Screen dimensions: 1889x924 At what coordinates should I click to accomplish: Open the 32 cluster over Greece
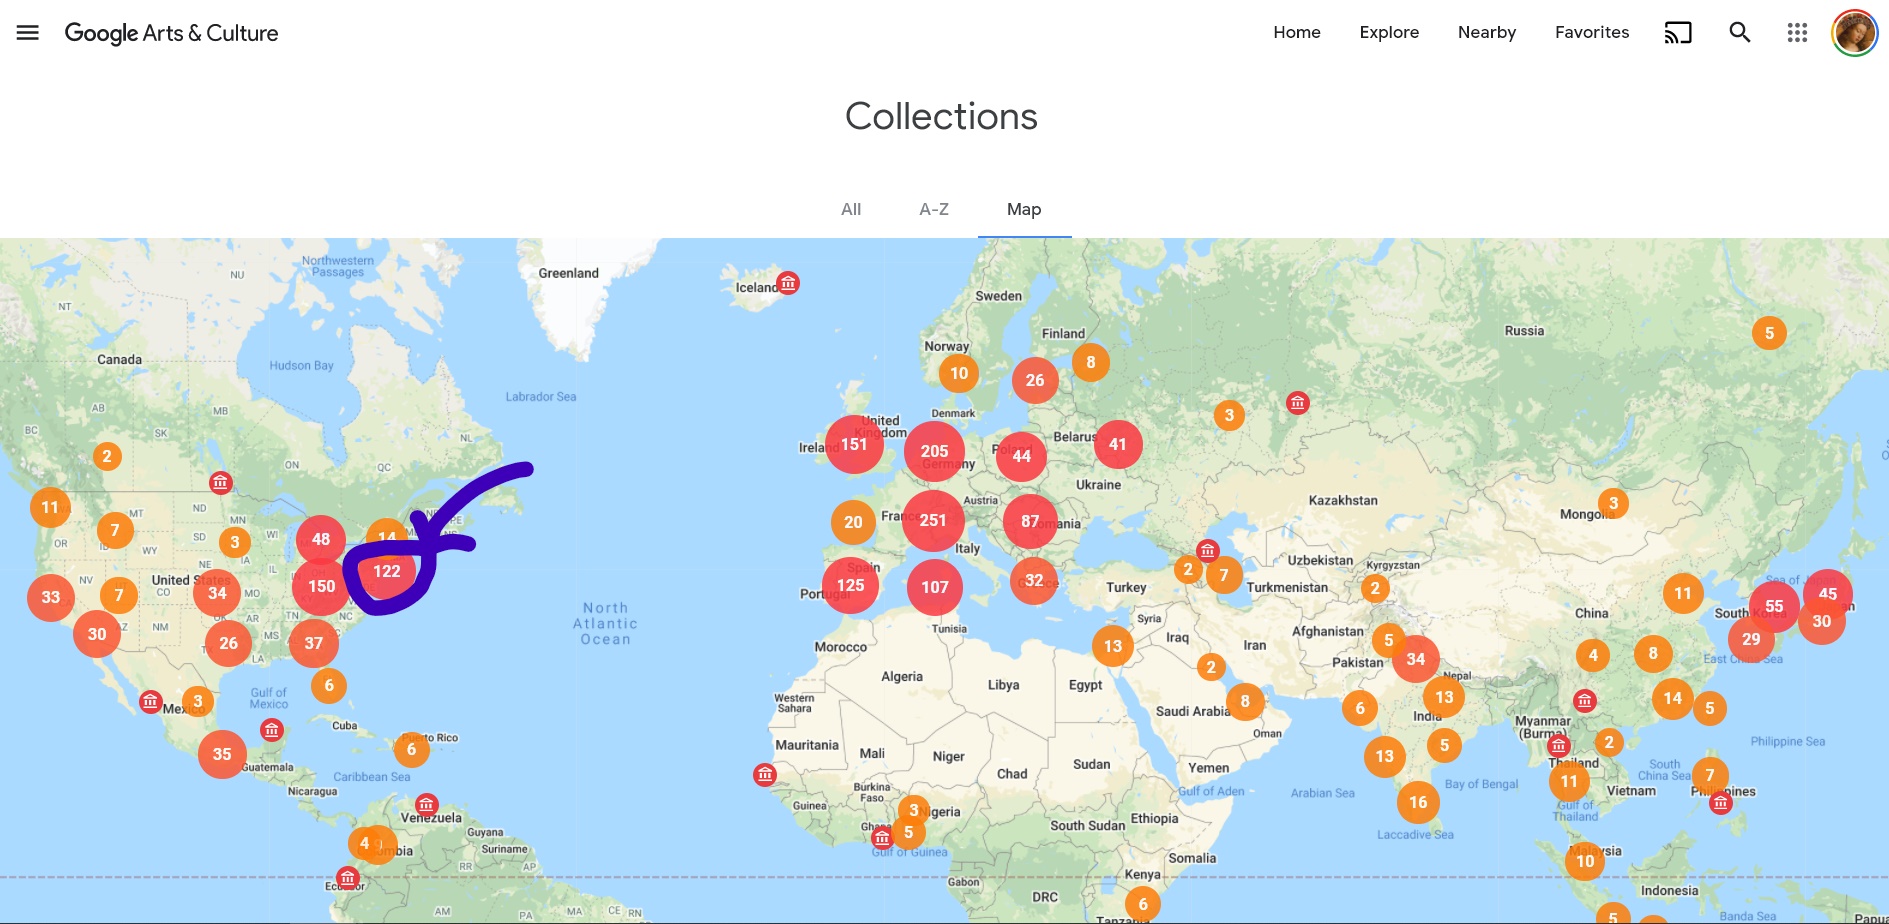point(1034,580)
